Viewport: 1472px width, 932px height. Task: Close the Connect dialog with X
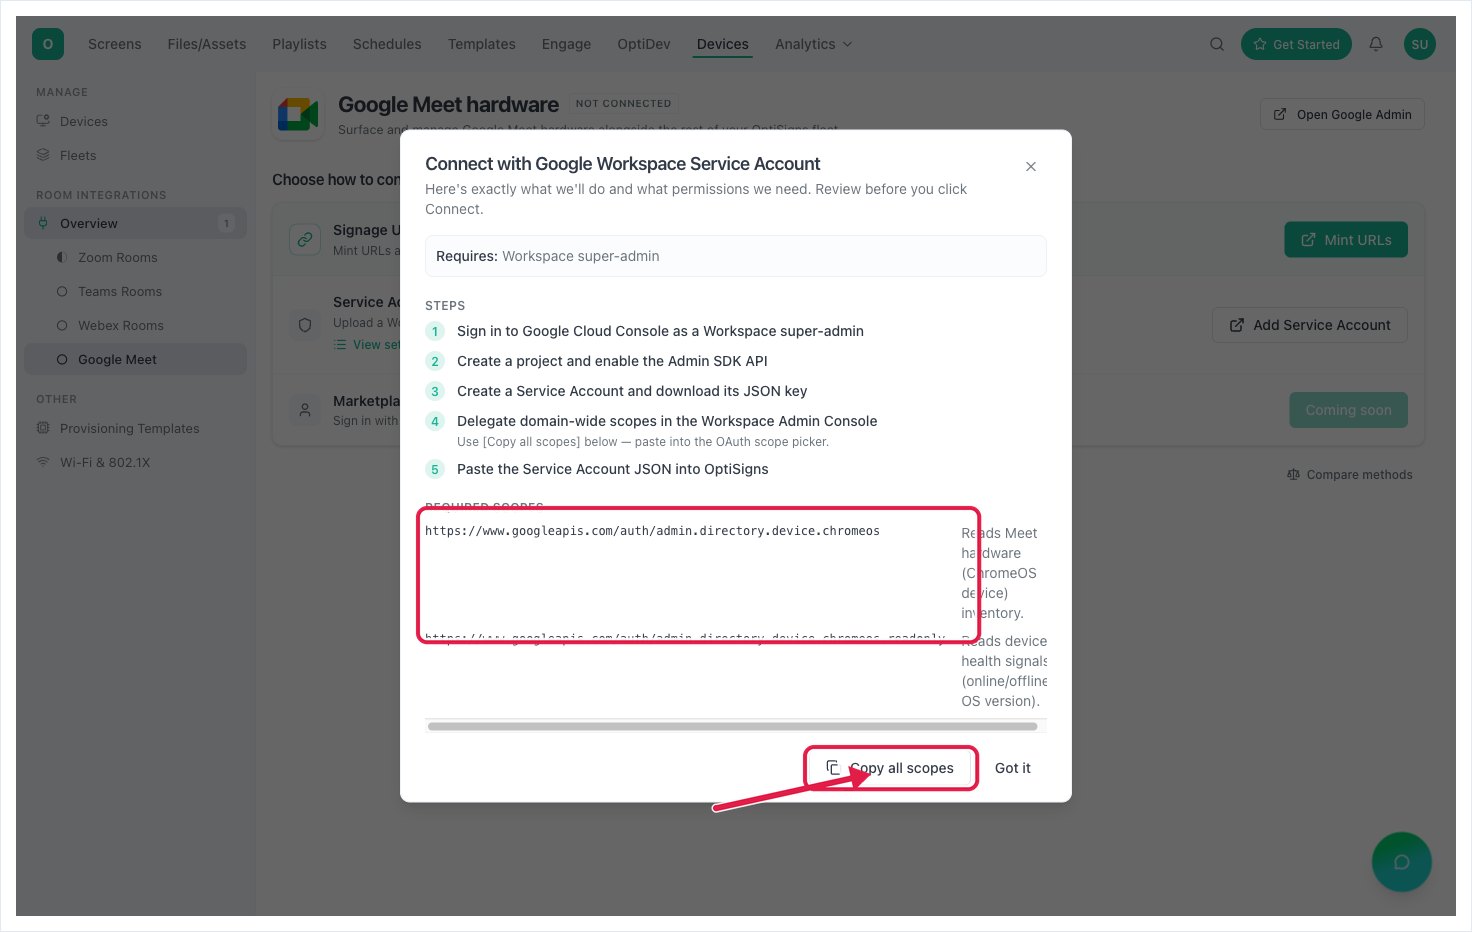tap(1031, 166)
